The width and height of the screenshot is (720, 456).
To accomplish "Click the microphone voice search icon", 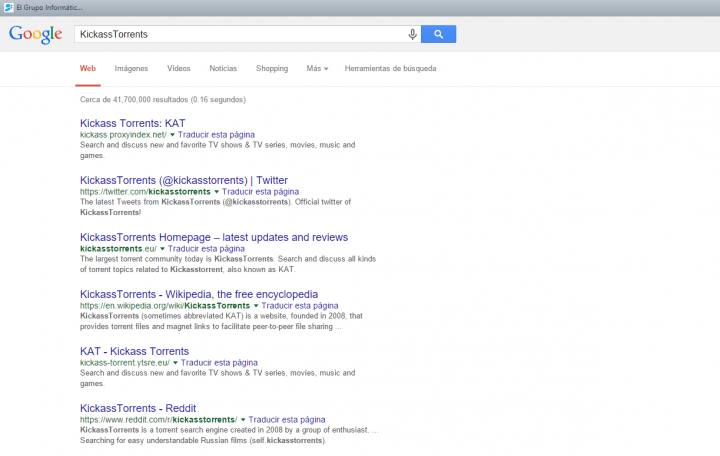I will click(412, 34).
